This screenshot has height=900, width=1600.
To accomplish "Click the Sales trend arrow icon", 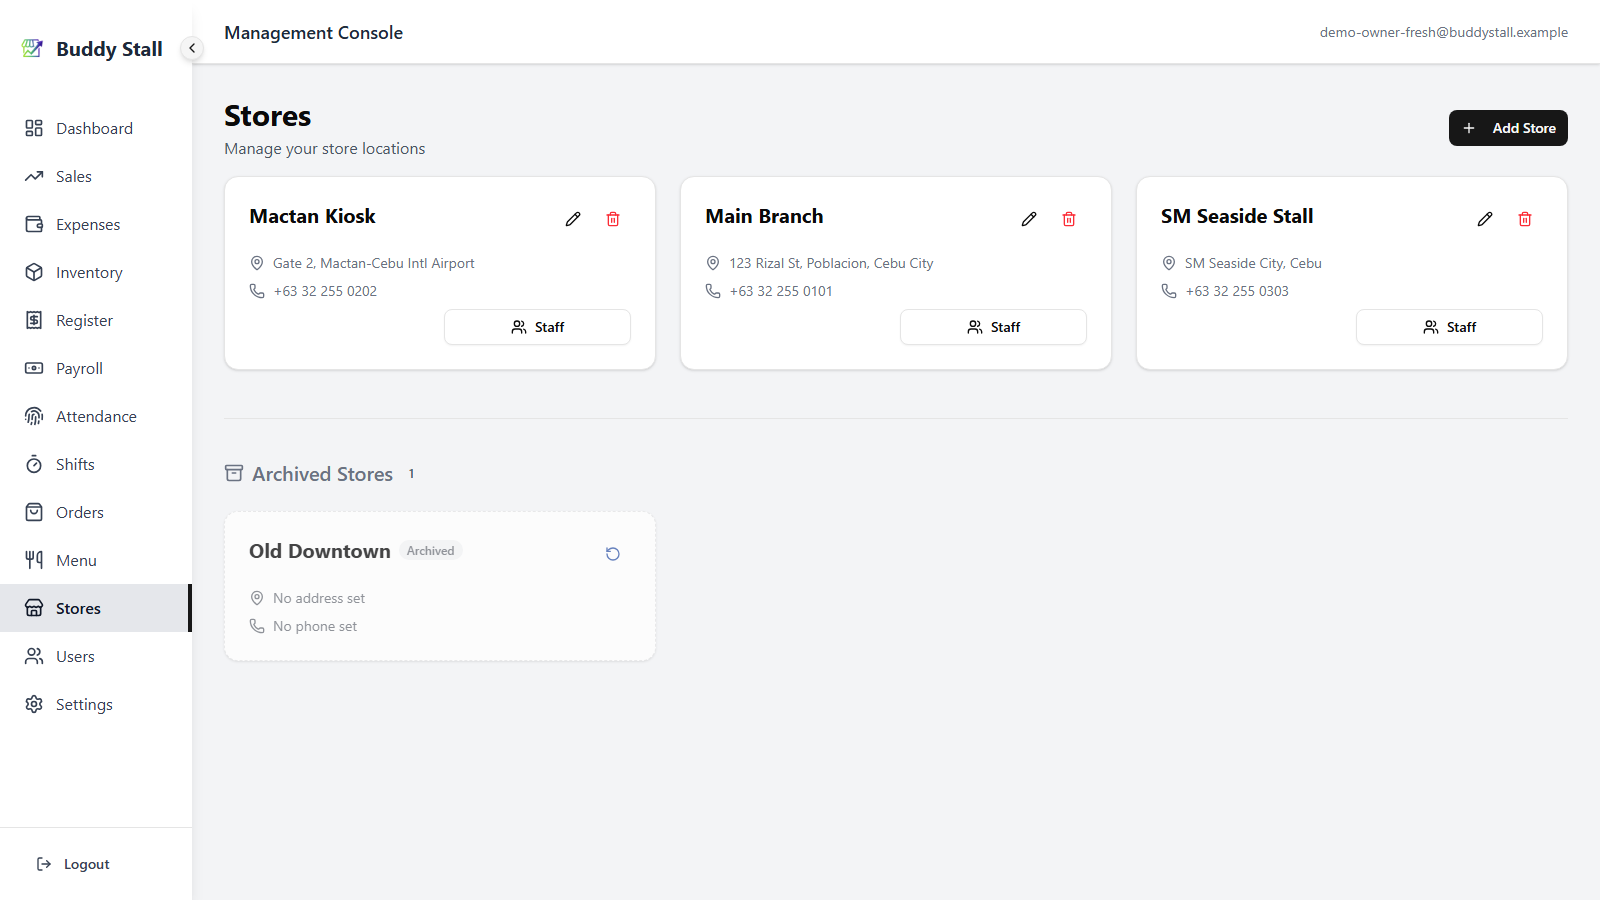I will (x=34, y=176).
